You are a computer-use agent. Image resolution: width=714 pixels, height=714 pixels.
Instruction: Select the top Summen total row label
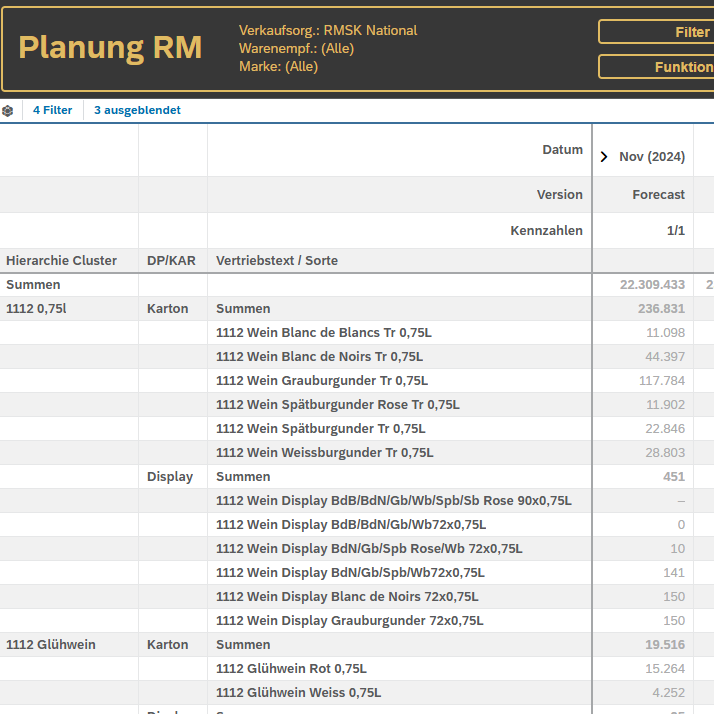[33, 285]
